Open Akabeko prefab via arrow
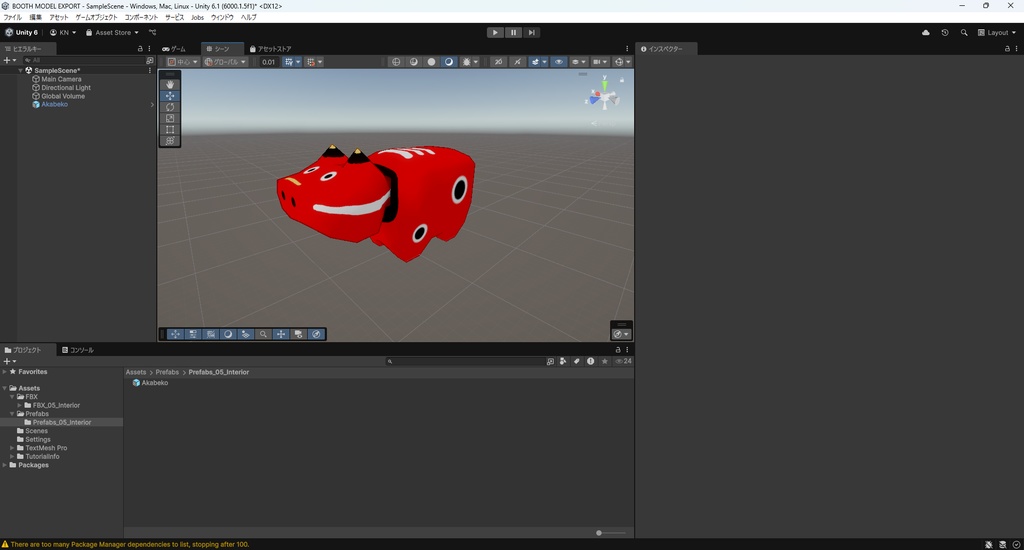 click(x=152, y=105)
